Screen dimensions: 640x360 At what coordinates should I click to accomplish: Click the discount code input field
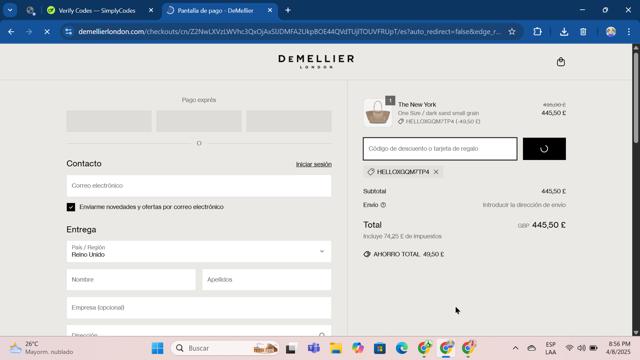(440, 149)
